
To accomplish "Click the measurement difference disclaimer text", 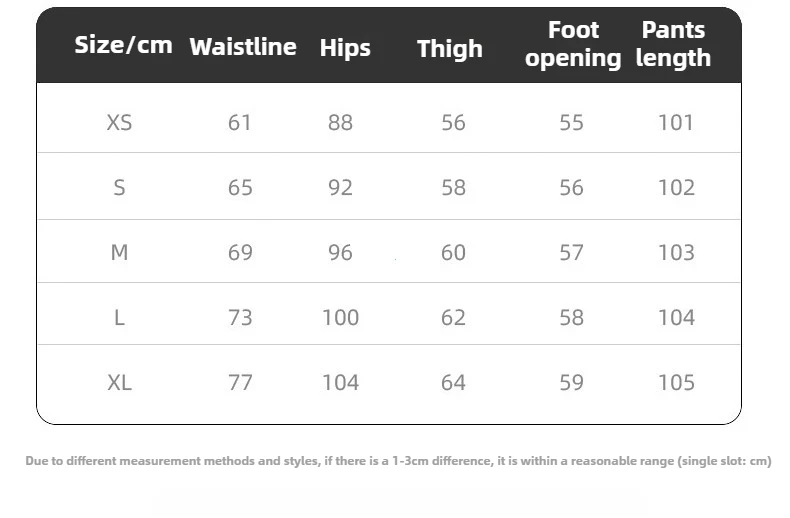I will 398,461.
